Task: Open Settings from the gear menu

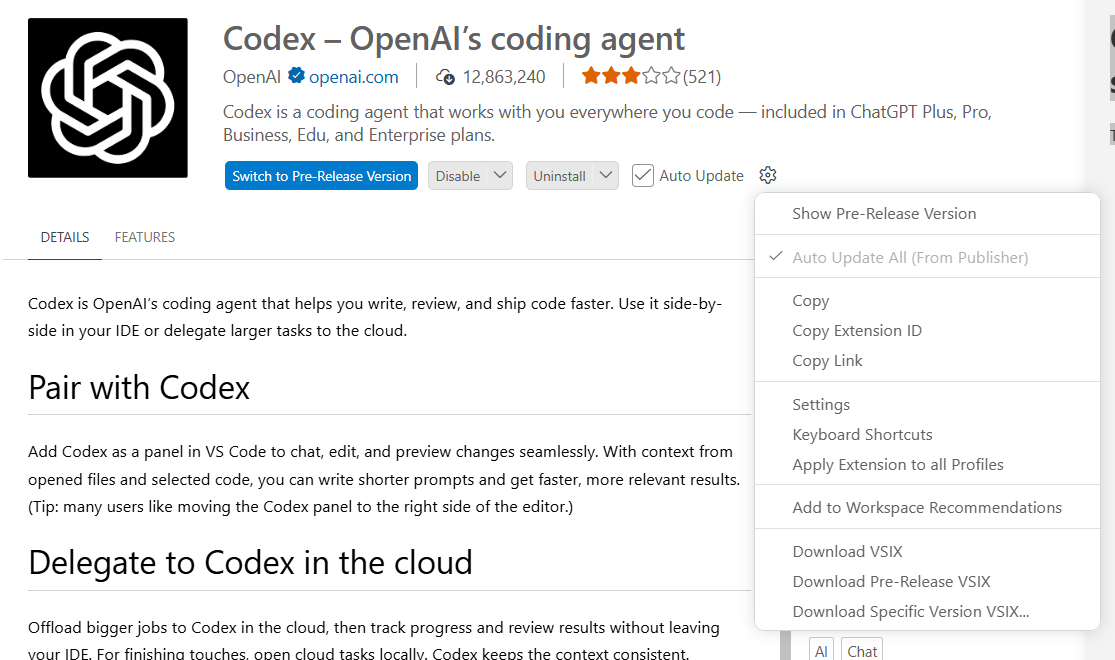Action: 927,405
